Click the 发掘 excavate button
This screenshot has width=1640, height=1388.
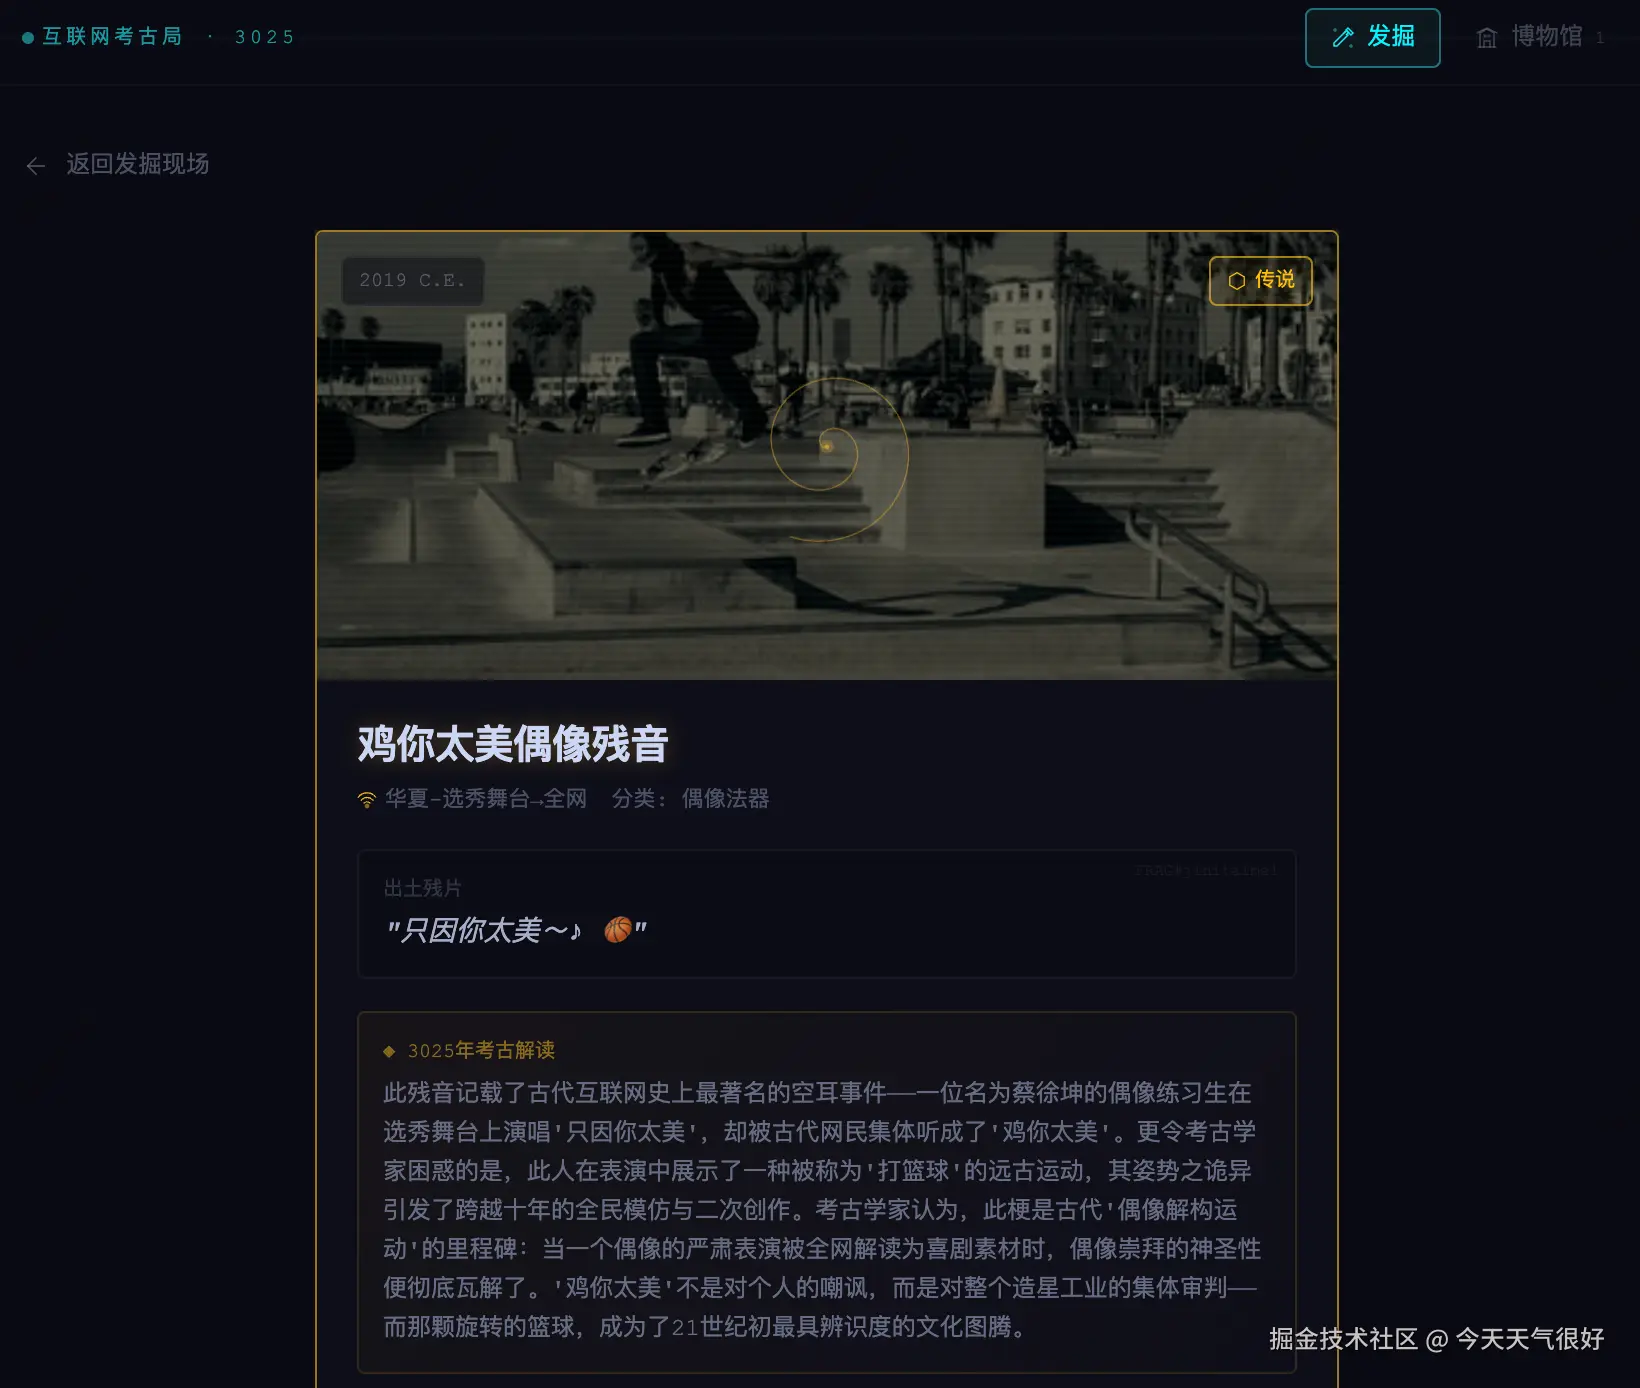click(x=1372, y=37)
